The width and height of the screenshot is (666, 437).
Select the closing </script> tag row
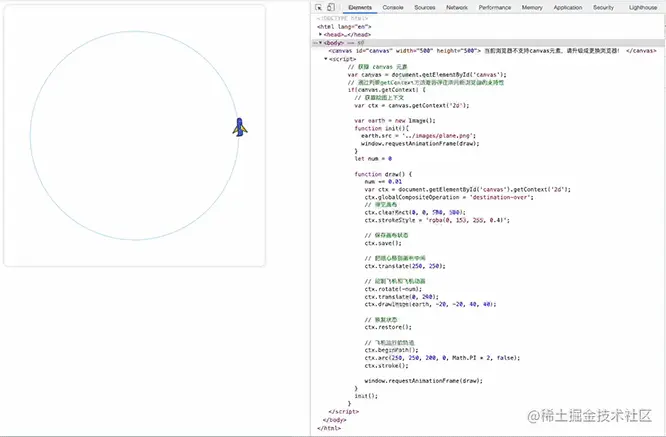pos(344,412)
